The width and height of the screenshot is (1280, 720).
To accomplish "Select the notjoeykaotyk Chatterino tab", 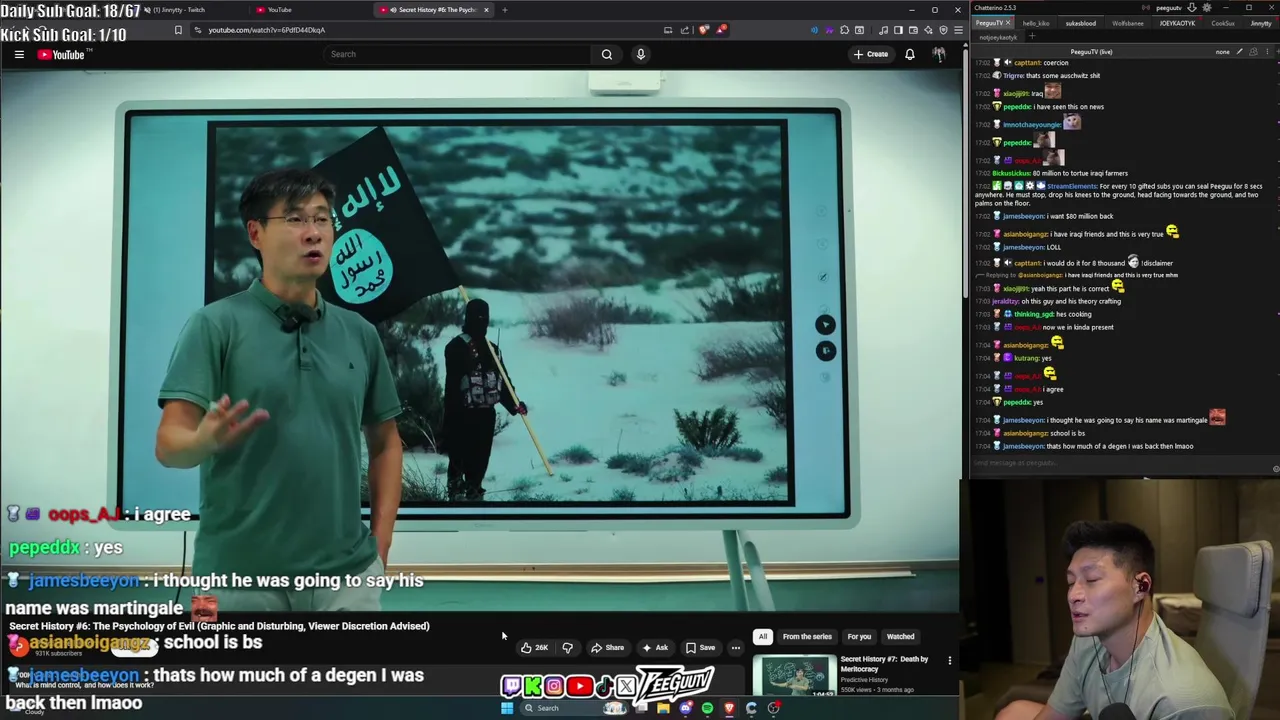I will (x=997, y=37).
